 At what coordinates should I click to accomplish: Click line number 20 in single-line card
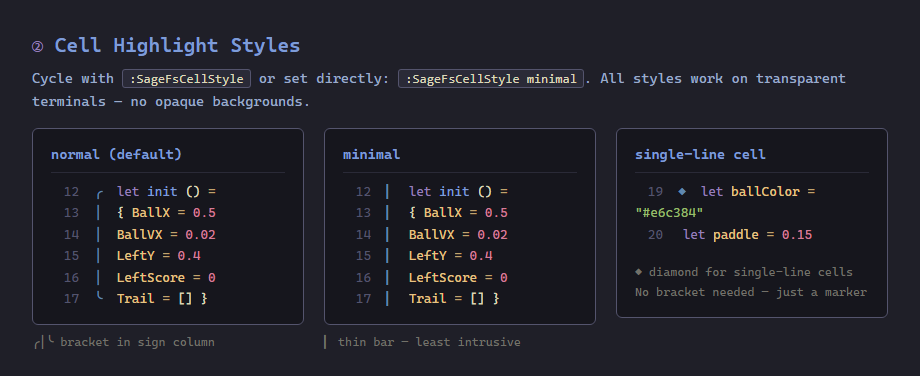pyautogui.click(x=655, y=235)
